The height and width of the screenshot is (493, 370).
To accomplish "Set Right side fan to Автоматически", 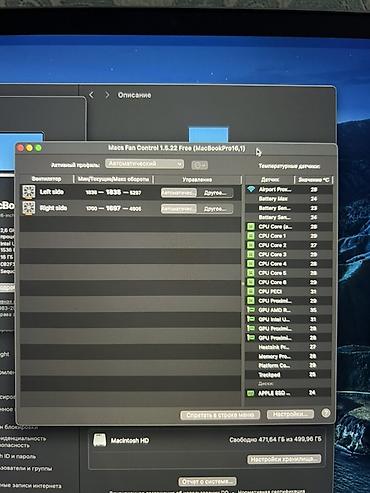I will click(x=179, y=209).
